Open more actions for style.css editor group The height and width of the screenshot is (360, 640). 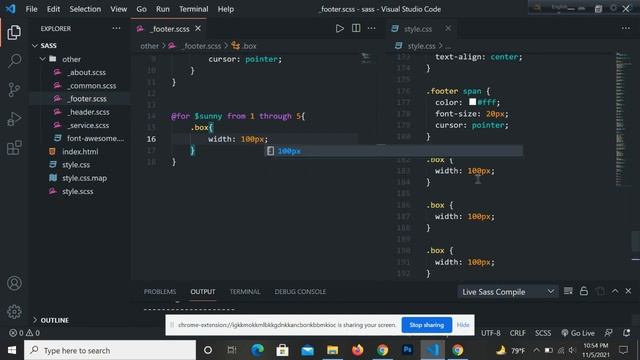[626, 29]
